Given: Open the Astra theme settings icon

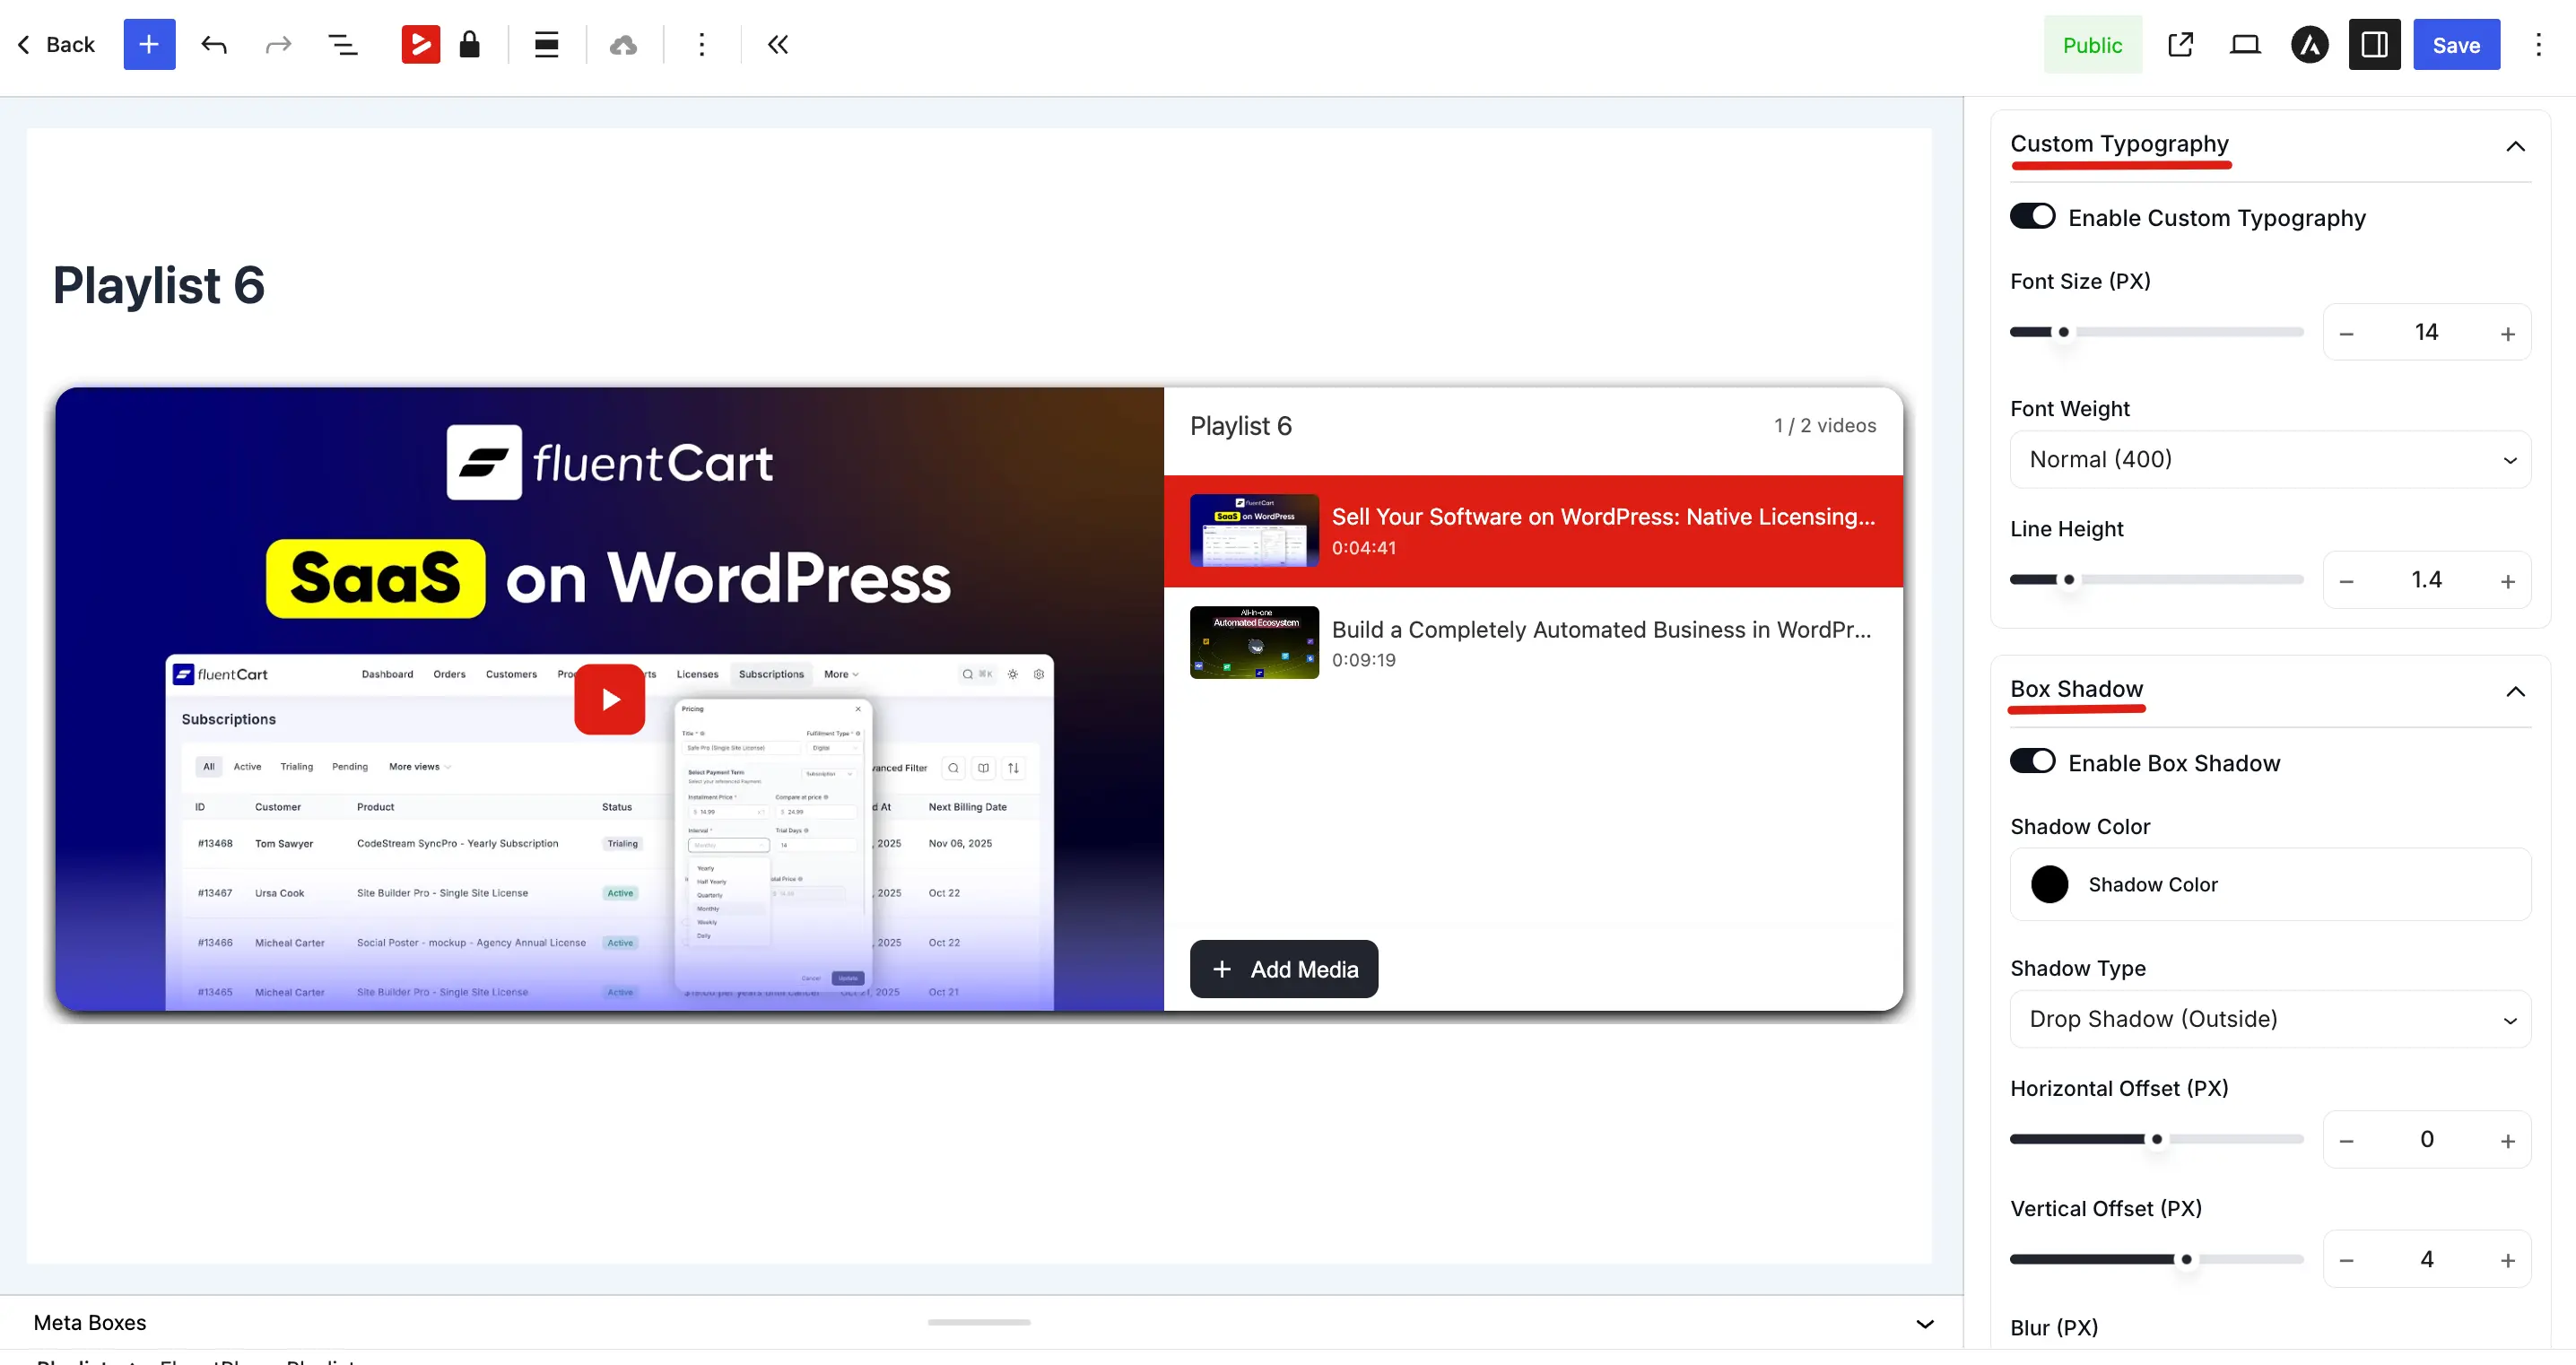Looking at the screenshot, I should click(2310, 45).
